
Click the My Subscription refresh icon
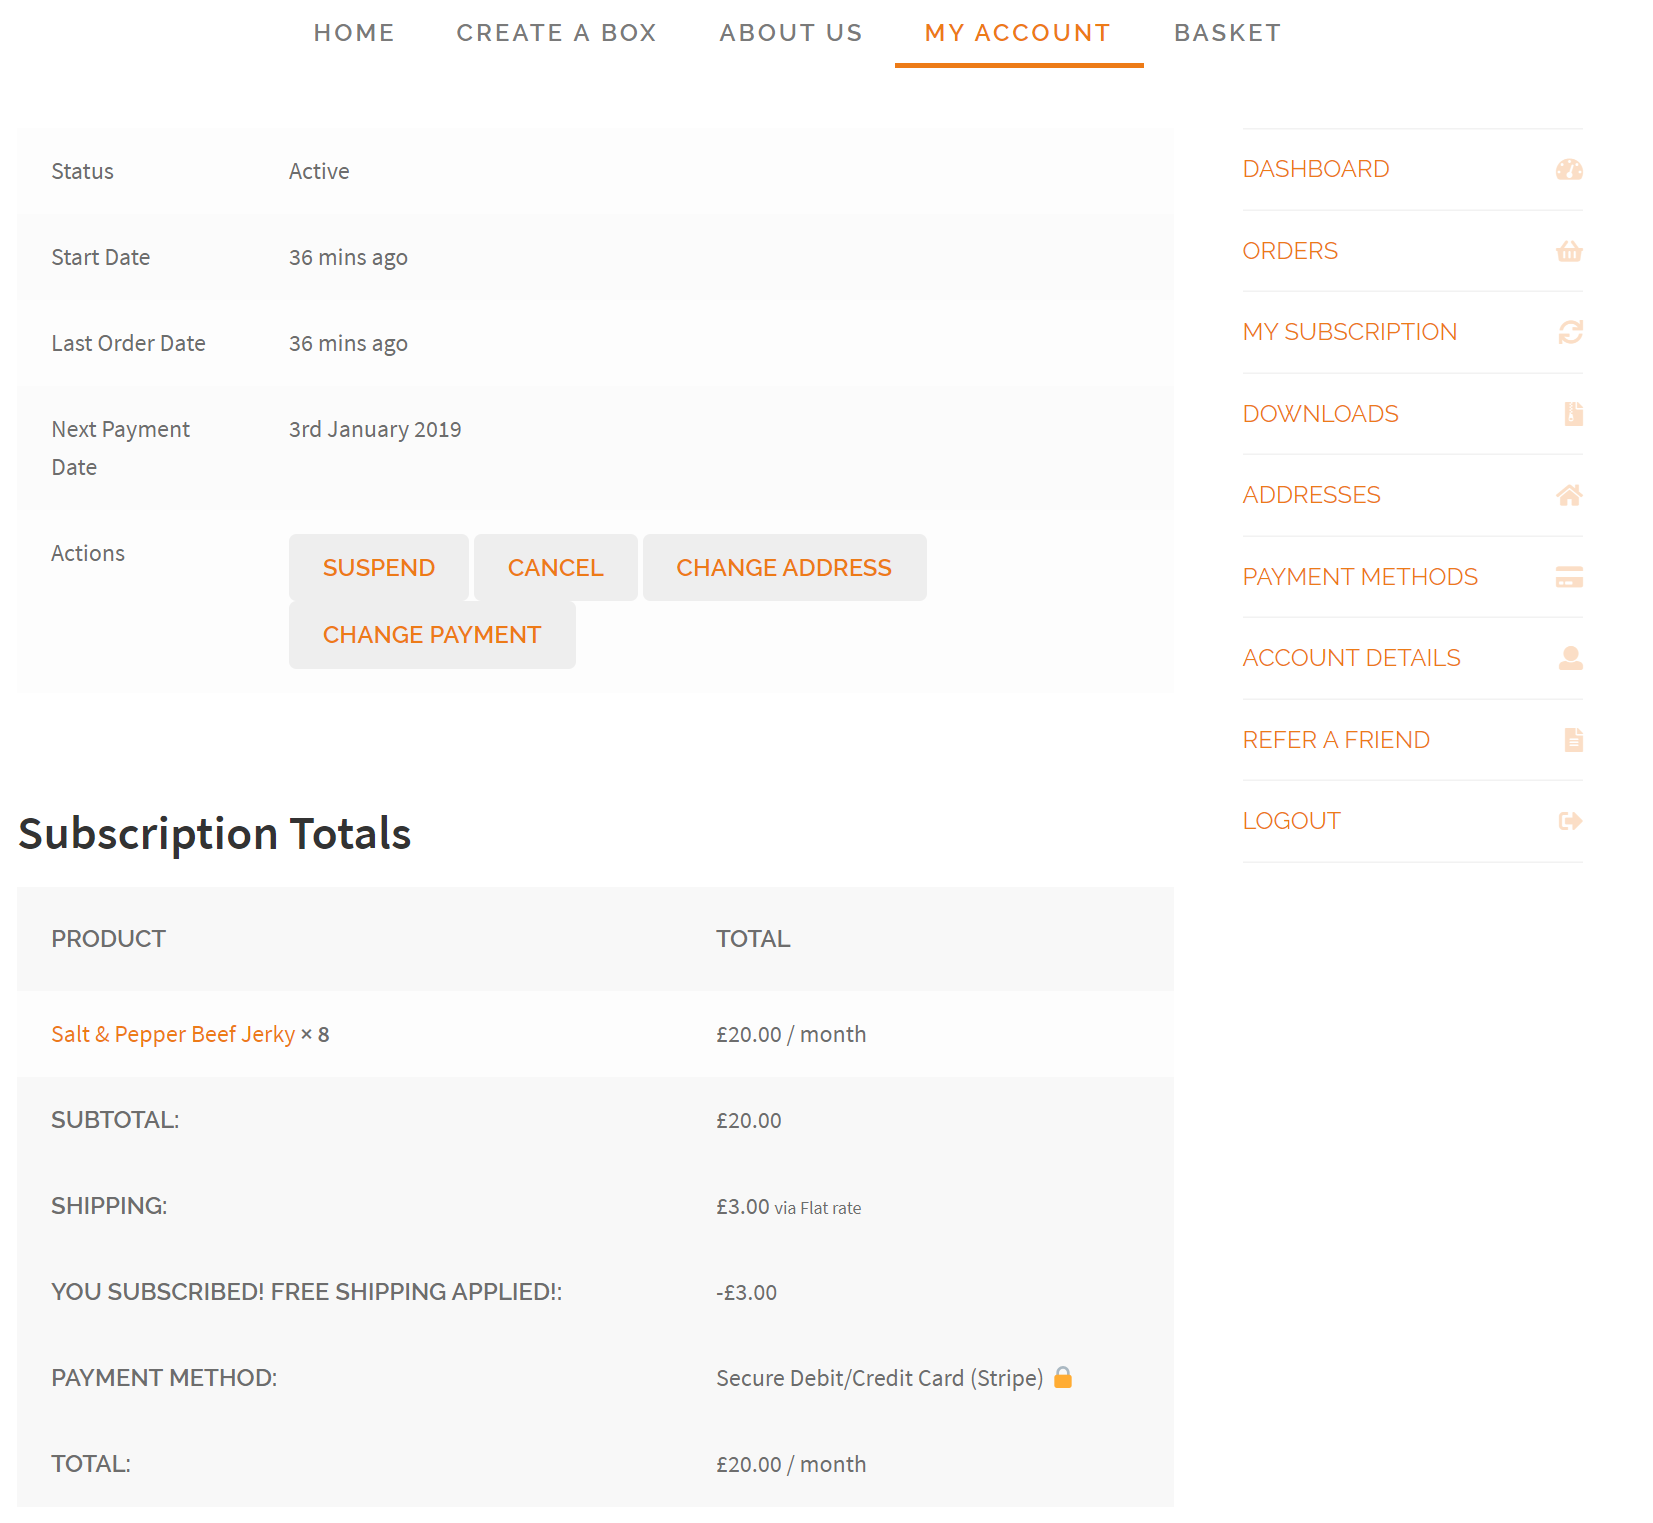1570,332
